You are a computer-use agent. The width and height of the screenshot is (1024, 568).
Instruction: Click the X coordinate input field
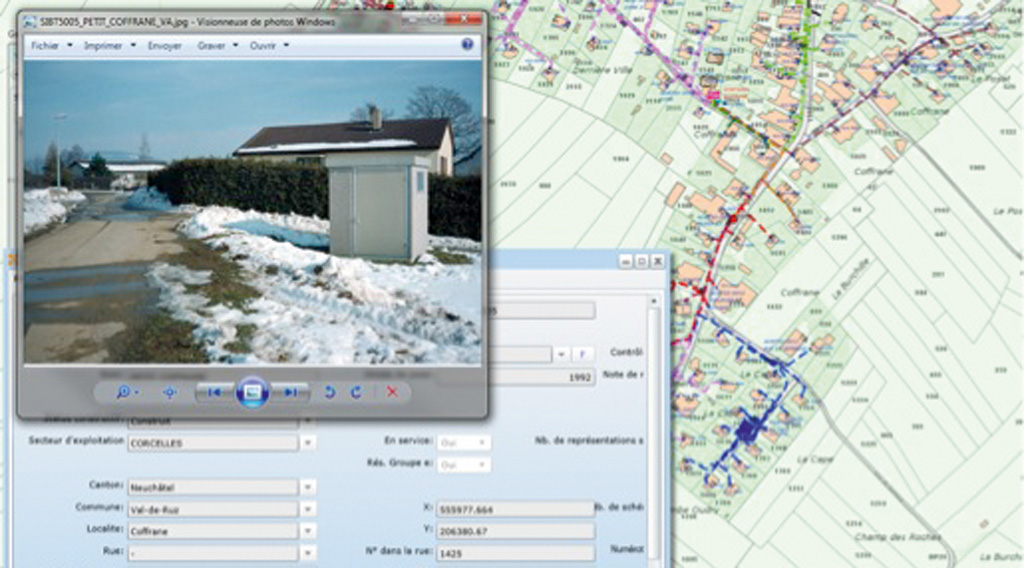pos(514,509)
